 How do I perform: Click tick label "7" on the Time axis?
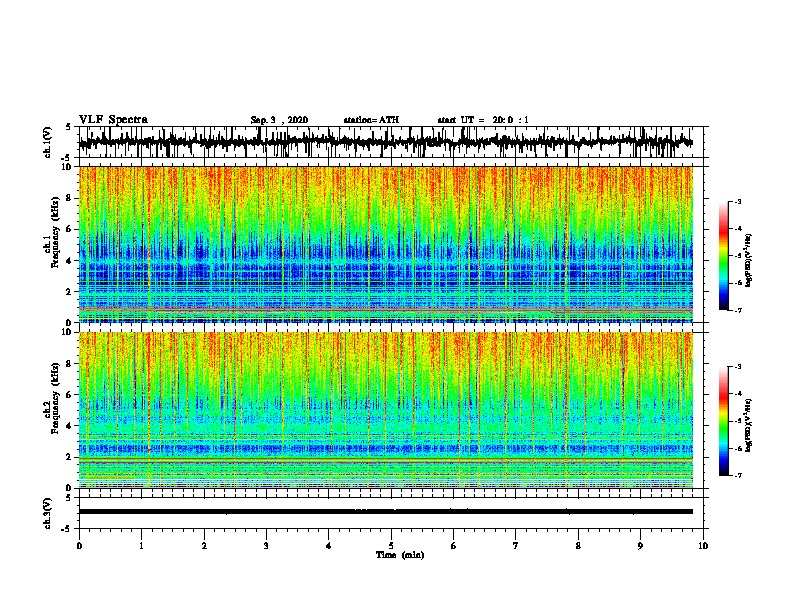click(516, 546)
